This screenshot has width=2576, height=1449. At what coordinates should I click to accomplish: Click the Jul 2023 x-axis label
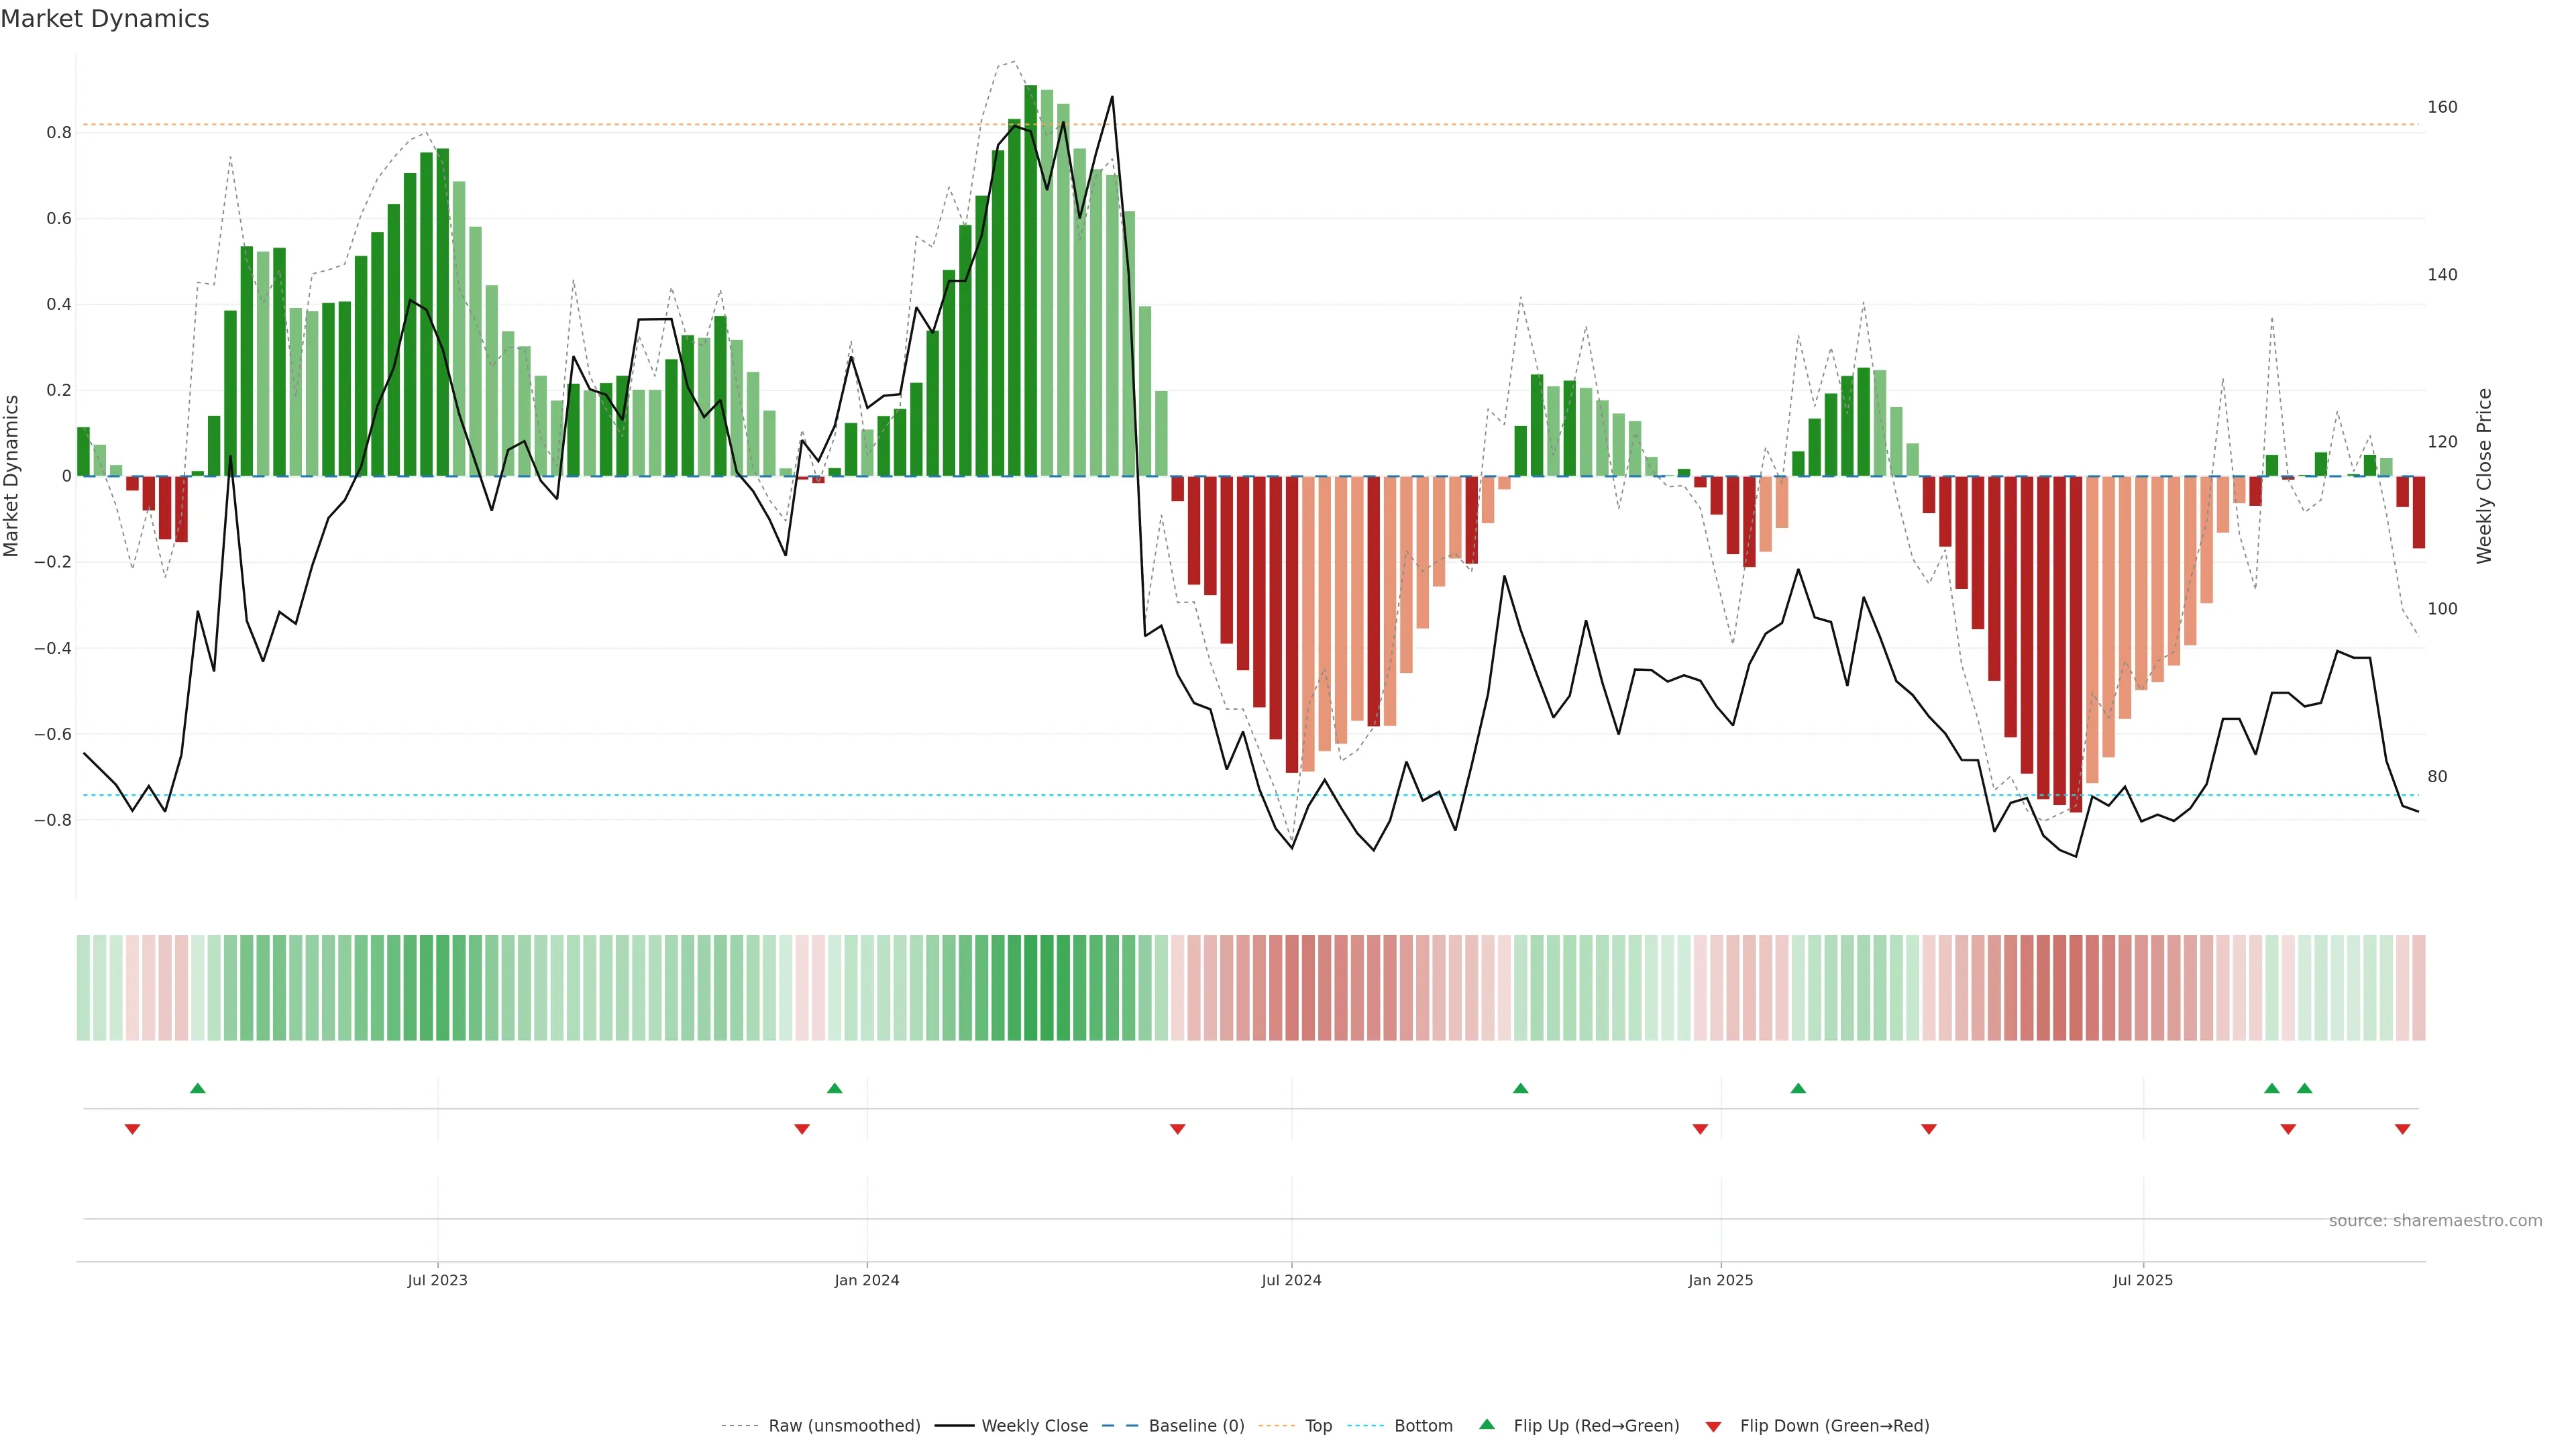coord(437,1280)
